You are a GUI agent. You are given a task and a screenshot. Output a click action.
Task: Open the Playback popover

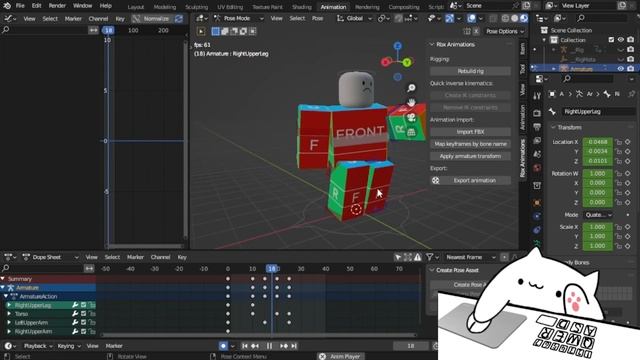pyautogui.click(x=38, y=346)
